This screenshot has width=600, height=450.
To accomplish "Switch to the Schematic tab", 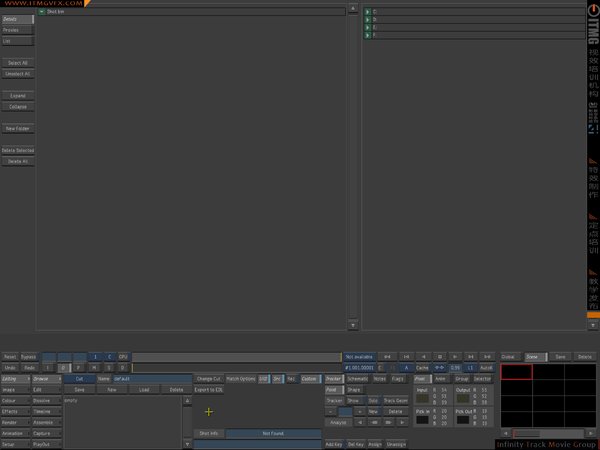I will pos(358,379).
